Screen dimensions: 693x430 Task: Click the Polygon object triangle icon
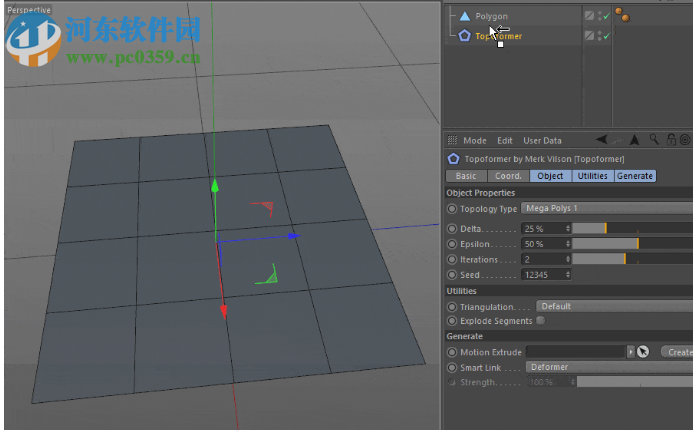(464, 16)
